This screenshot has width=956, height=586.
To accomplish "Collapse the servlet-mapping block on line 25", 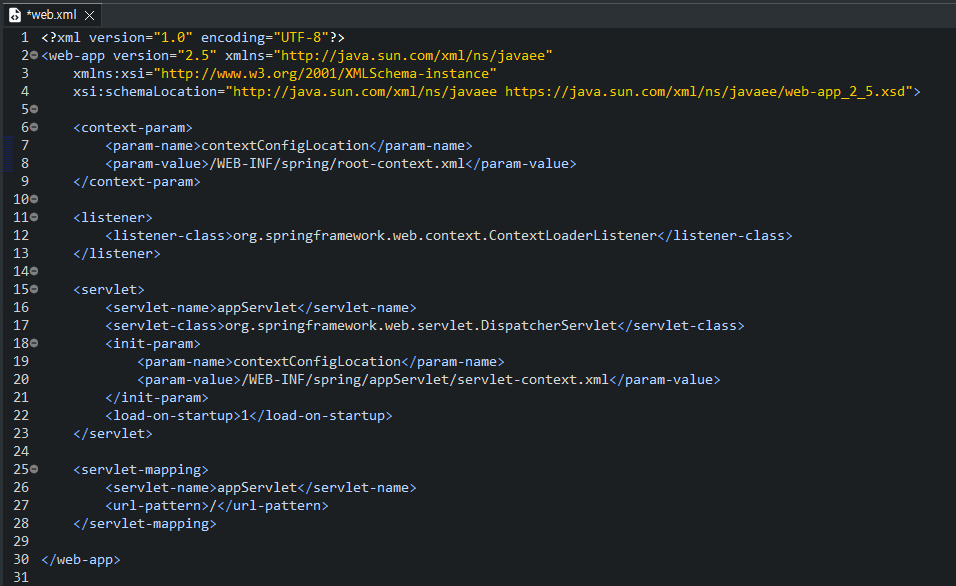I will [34, 469].
